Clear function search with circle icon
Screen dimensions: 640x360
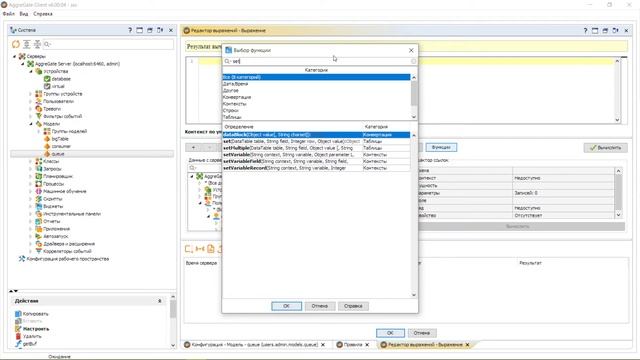(413, 61)
